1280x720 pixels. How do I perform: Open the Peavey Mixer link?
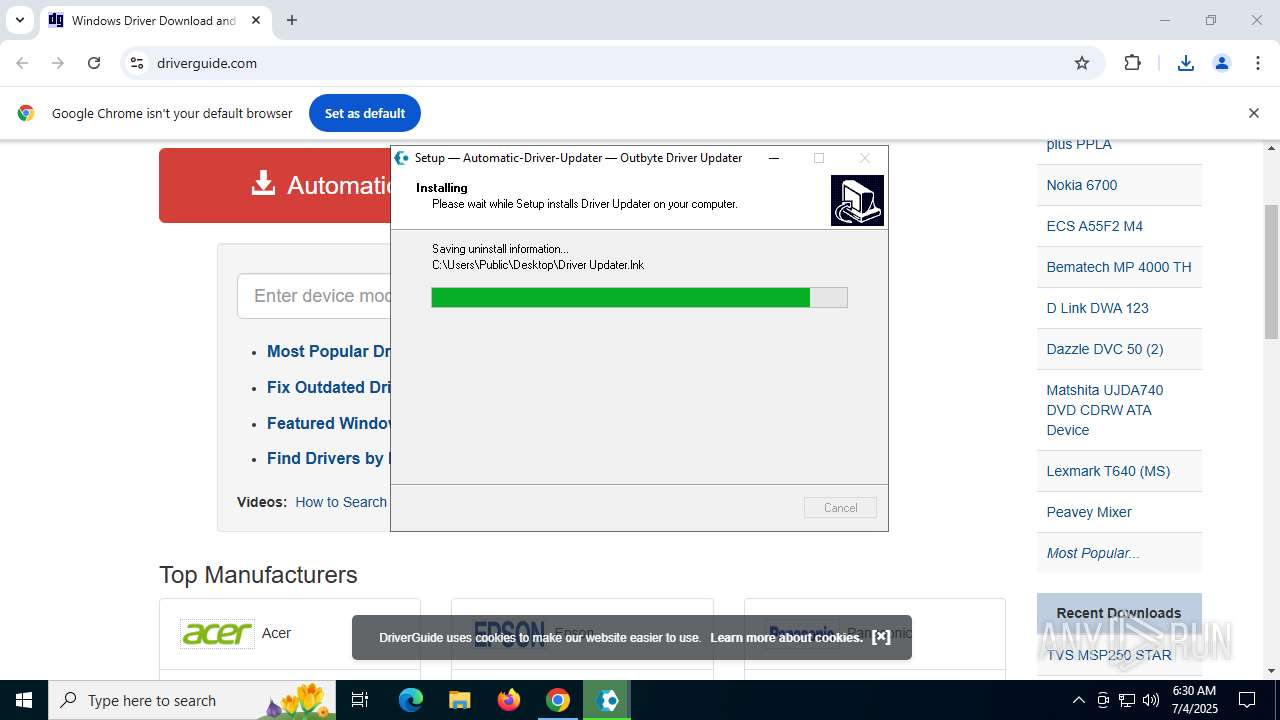1089,512
